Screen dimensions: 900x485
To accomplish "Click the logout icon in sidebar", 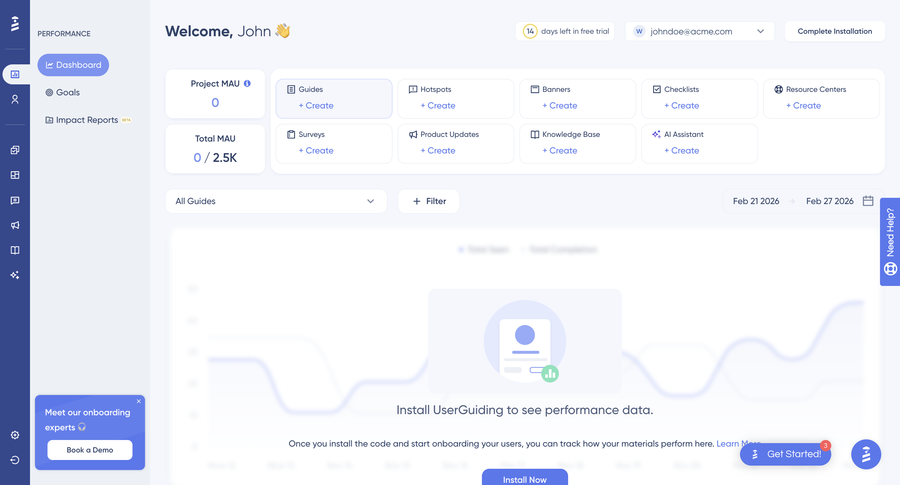I will (x=15, y=460).
